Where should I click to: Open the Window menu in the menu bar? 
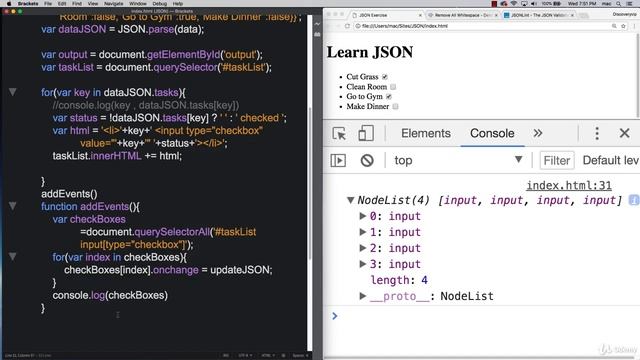pos(138,3)
